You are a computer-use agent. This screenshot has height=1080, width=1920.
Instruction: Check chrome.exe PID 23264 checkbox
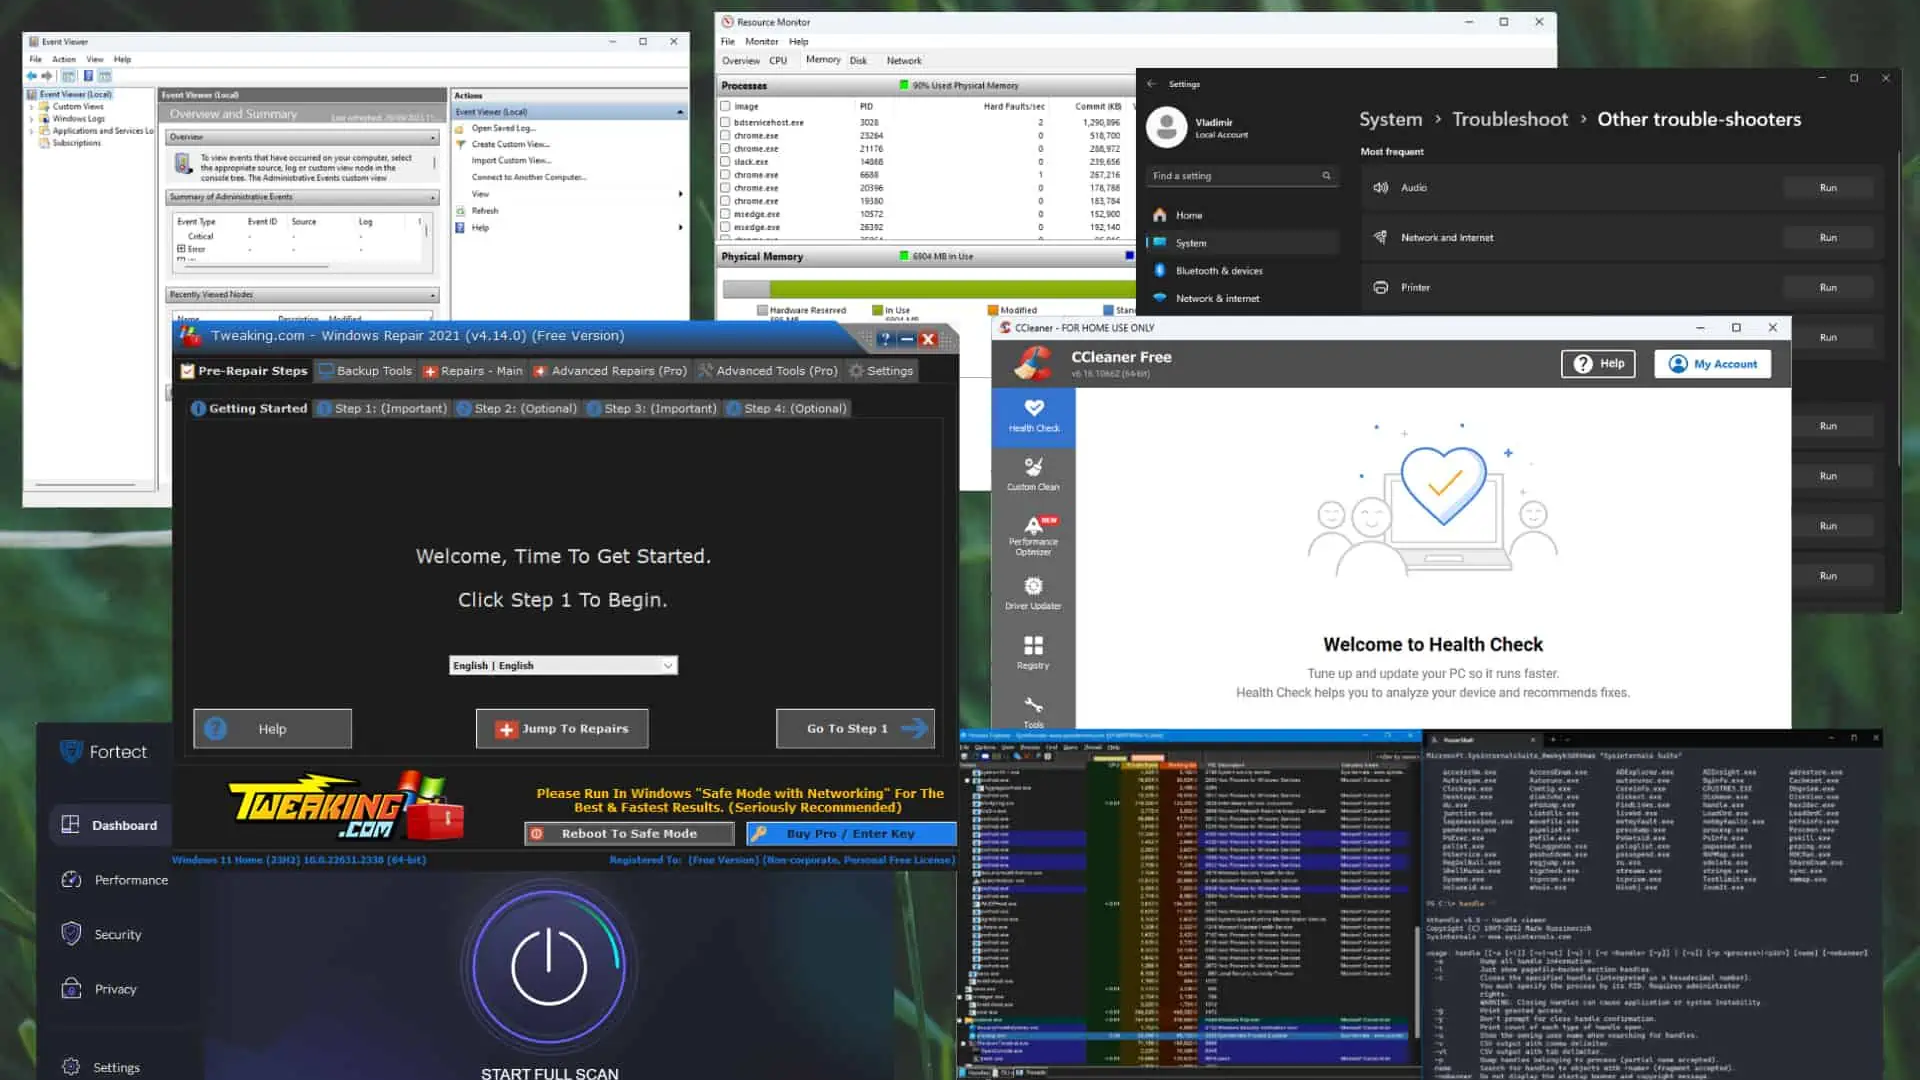[x=726, y=136]
